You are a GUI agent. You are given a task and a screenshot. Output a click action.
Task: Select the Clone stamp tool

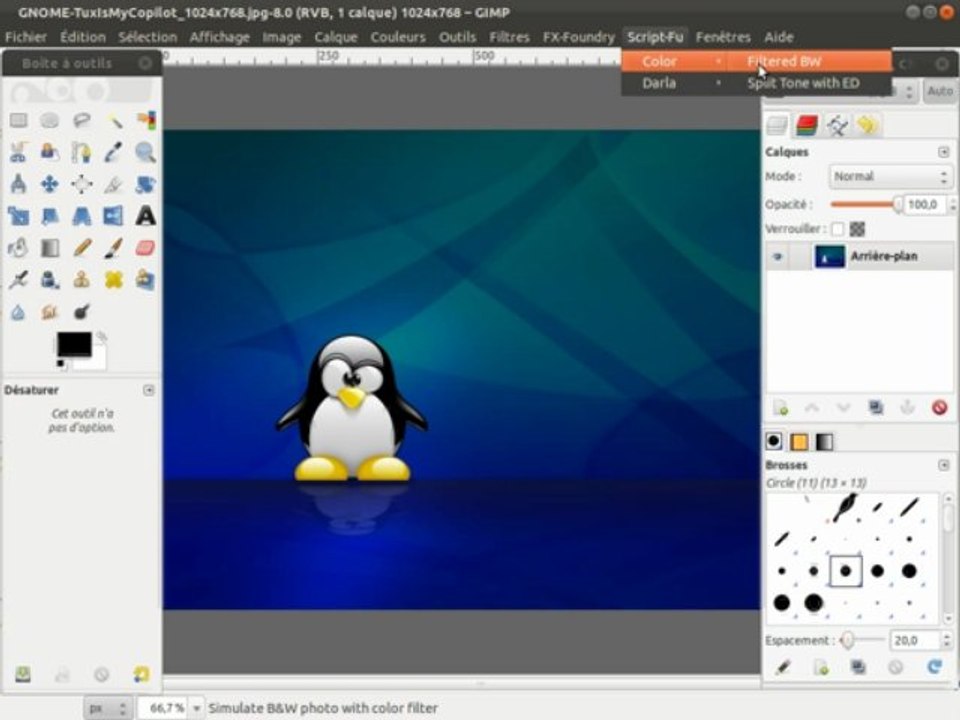point(81,280)
